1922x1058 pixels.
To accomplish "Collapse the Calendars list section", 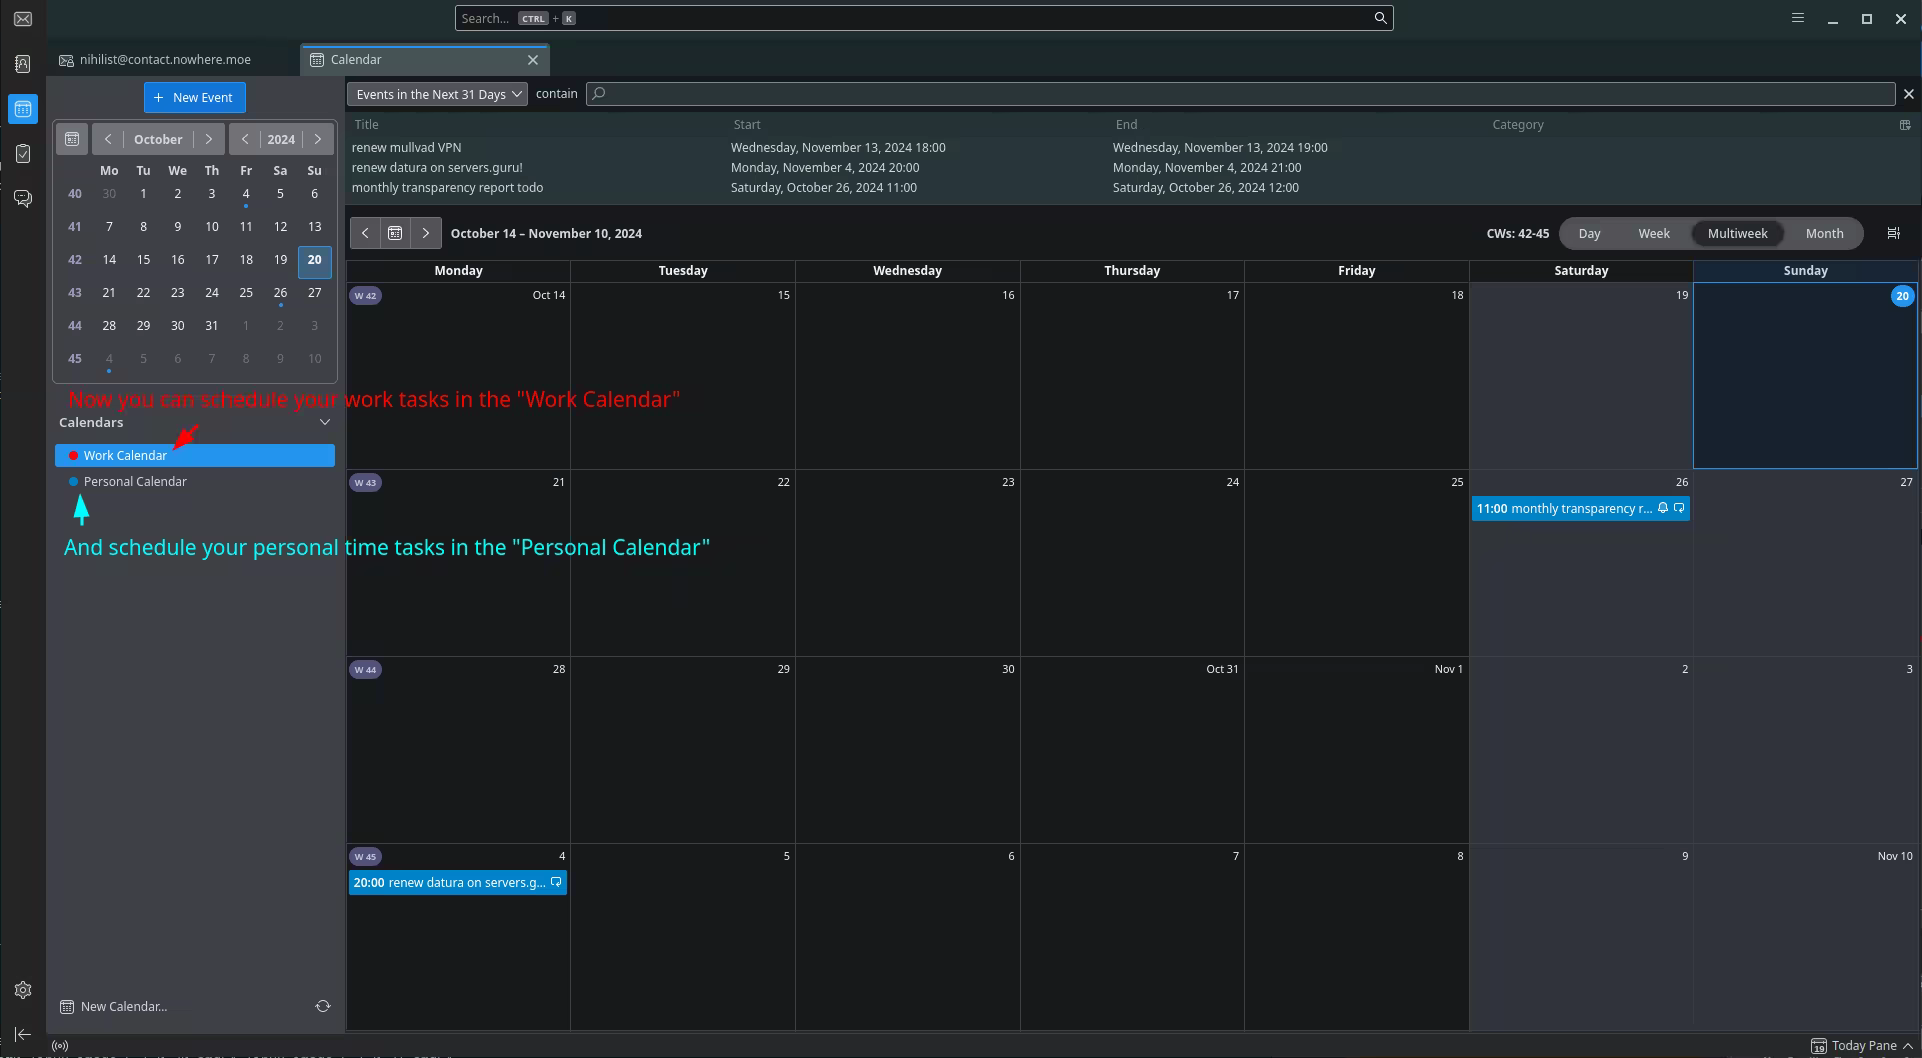I will (324, 423).
